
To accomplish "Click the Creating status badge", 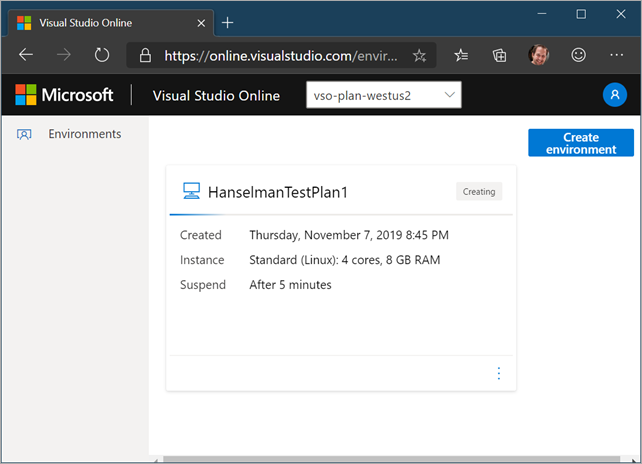I will 479,191.
